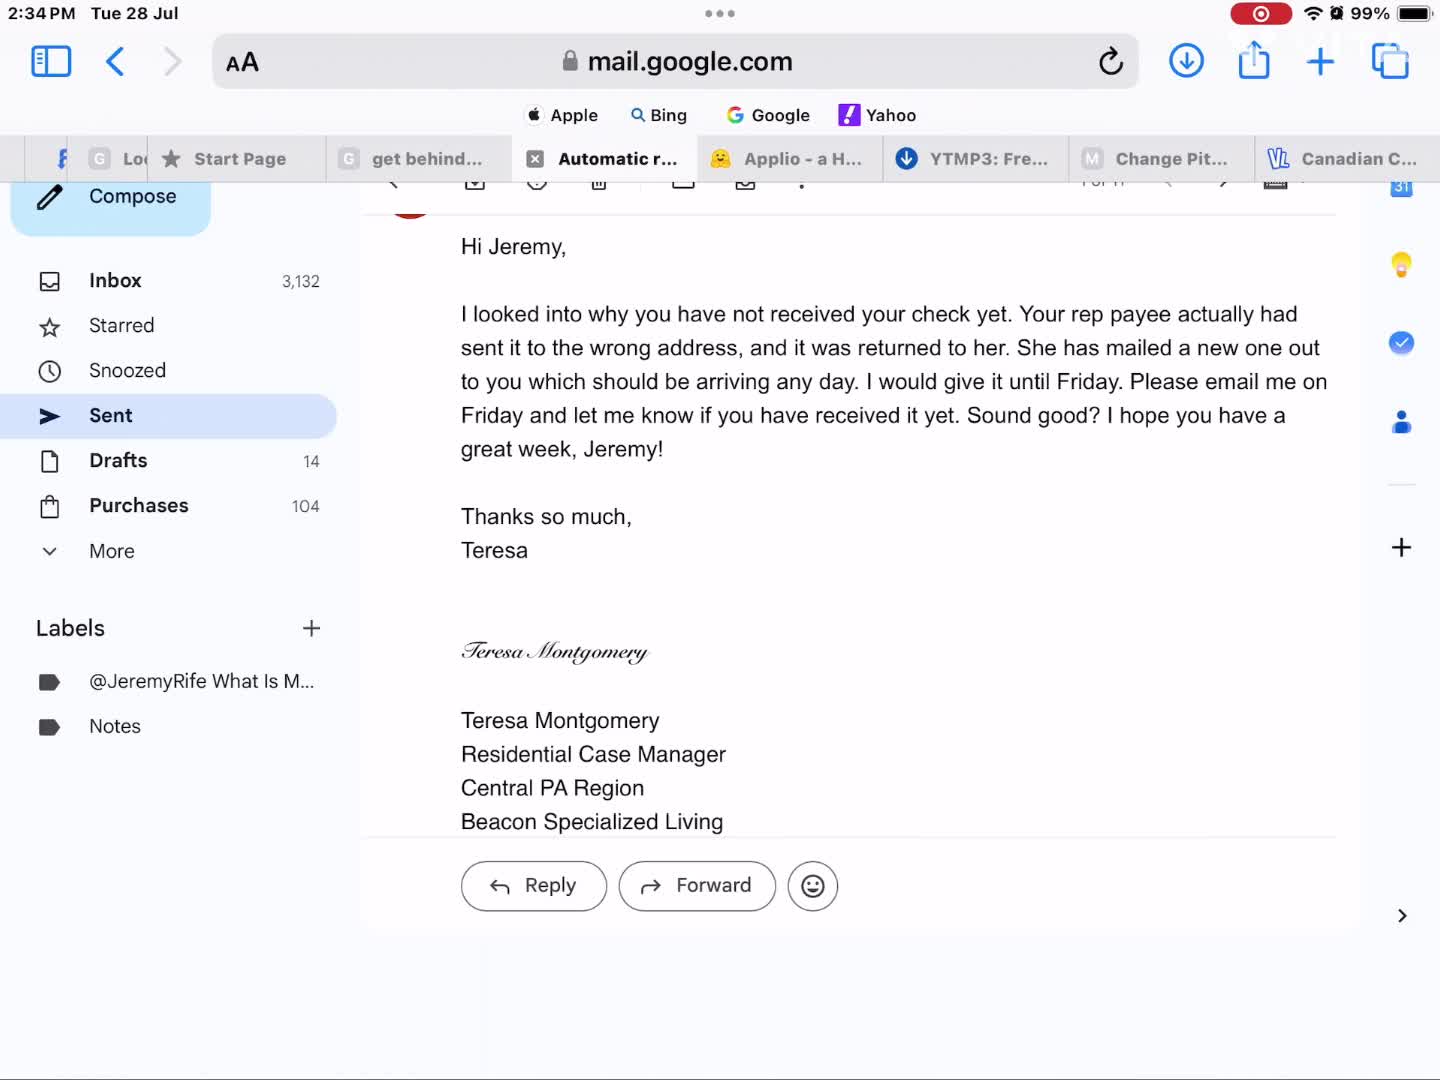Image resolution: width=1440 pixels, height=1080 pixels.
Task: Open the Inbox folder
Action: point(168,281)
